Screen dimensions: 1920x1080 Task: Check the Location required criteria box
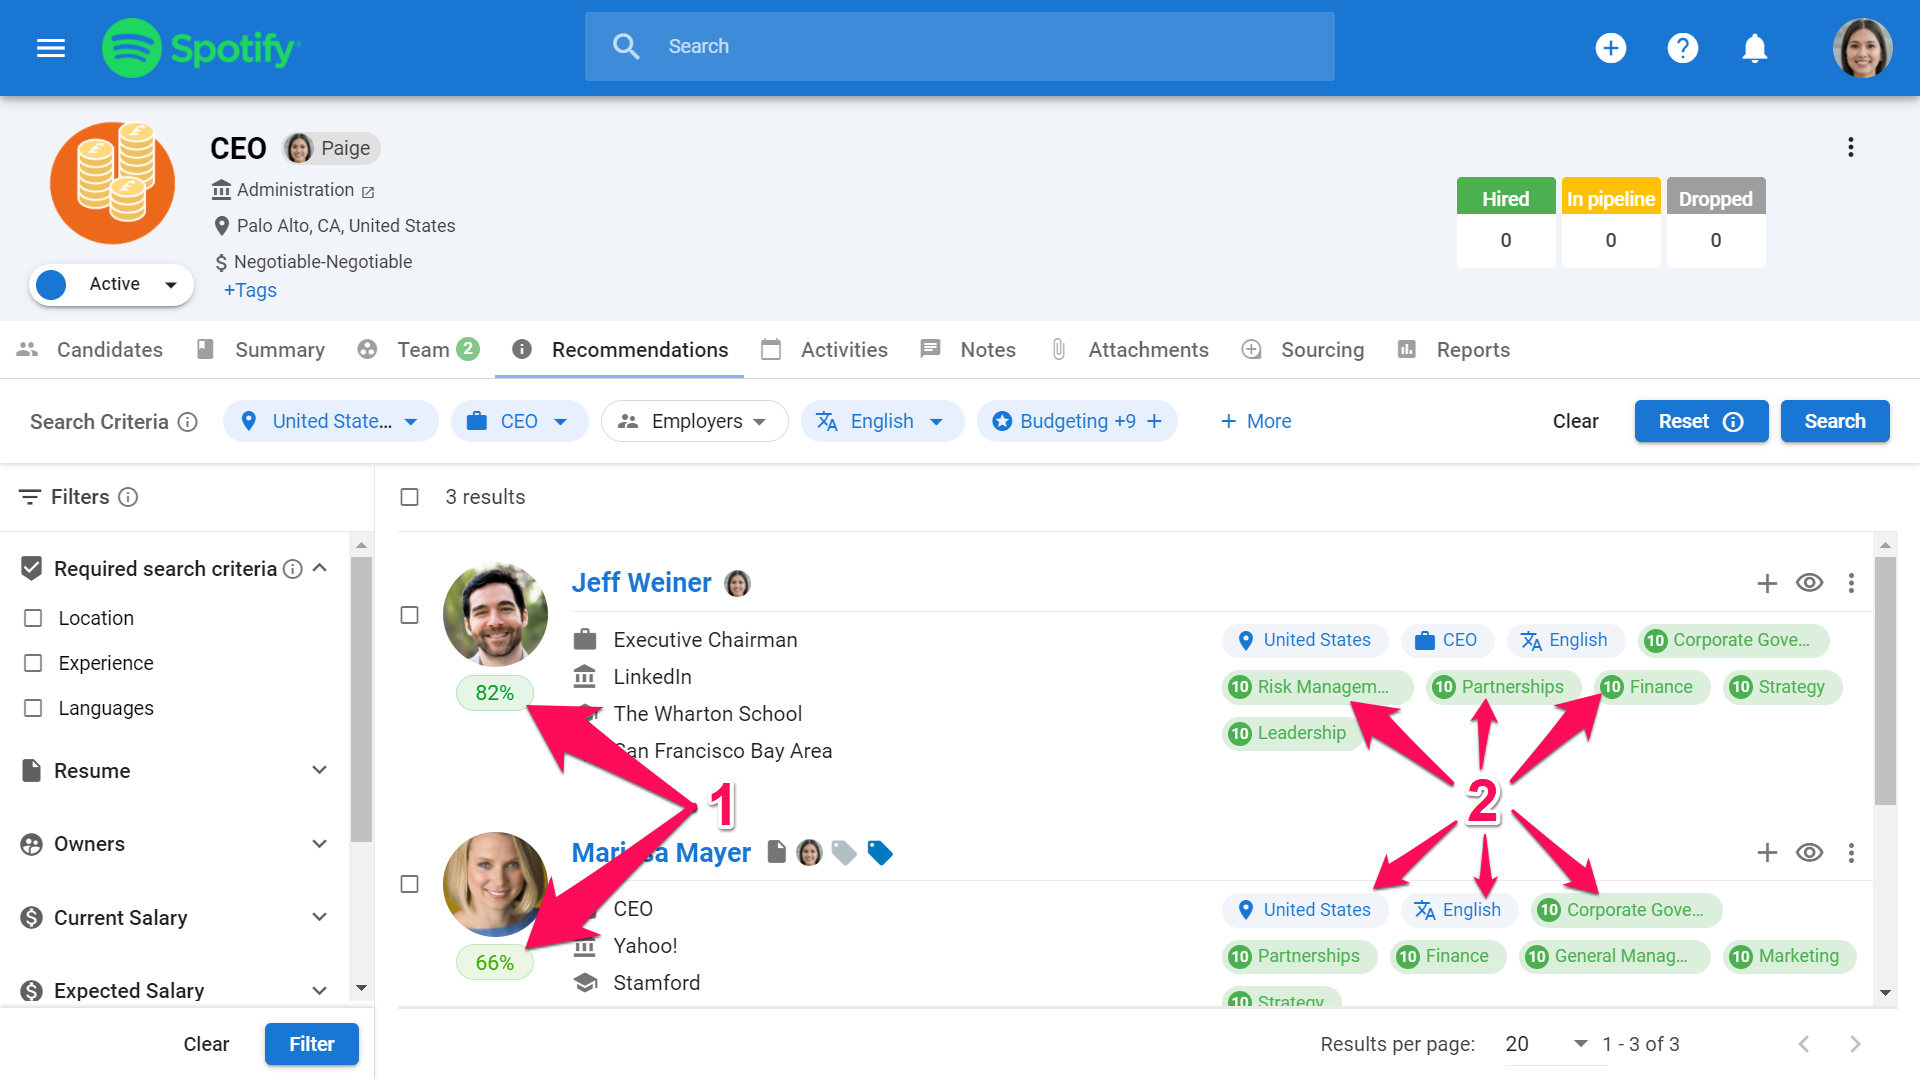[x=33, y=618]
